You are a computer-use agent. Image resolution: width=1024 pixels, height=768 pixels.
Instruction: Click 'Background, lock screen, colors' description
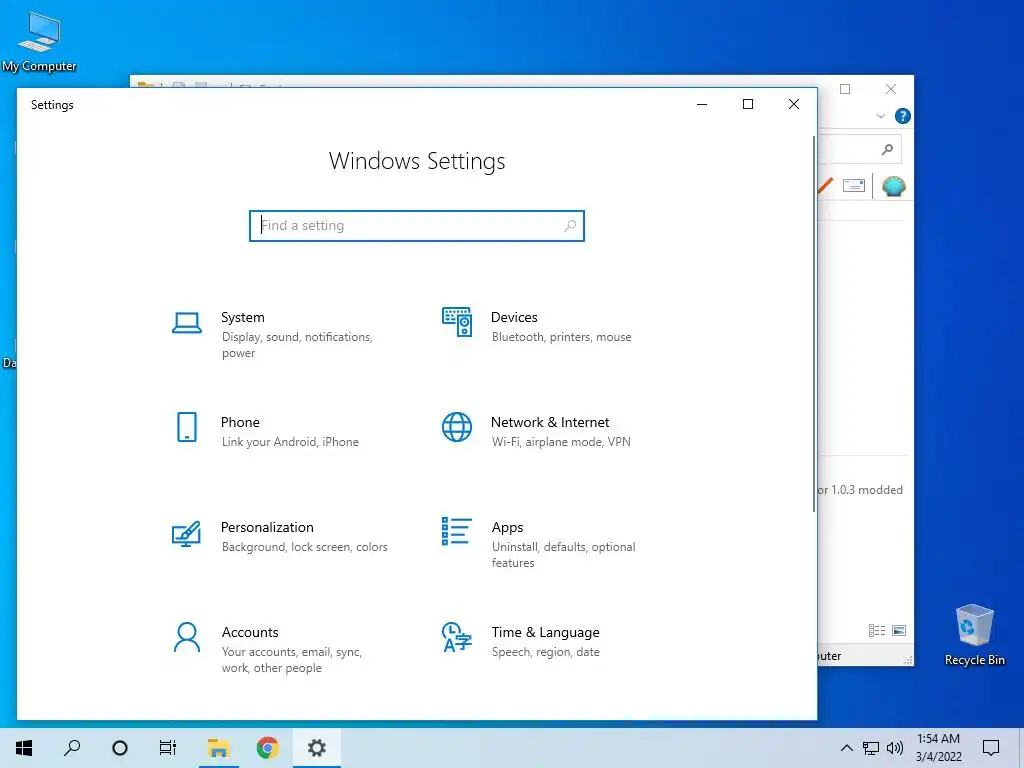[x=304, y=547]
